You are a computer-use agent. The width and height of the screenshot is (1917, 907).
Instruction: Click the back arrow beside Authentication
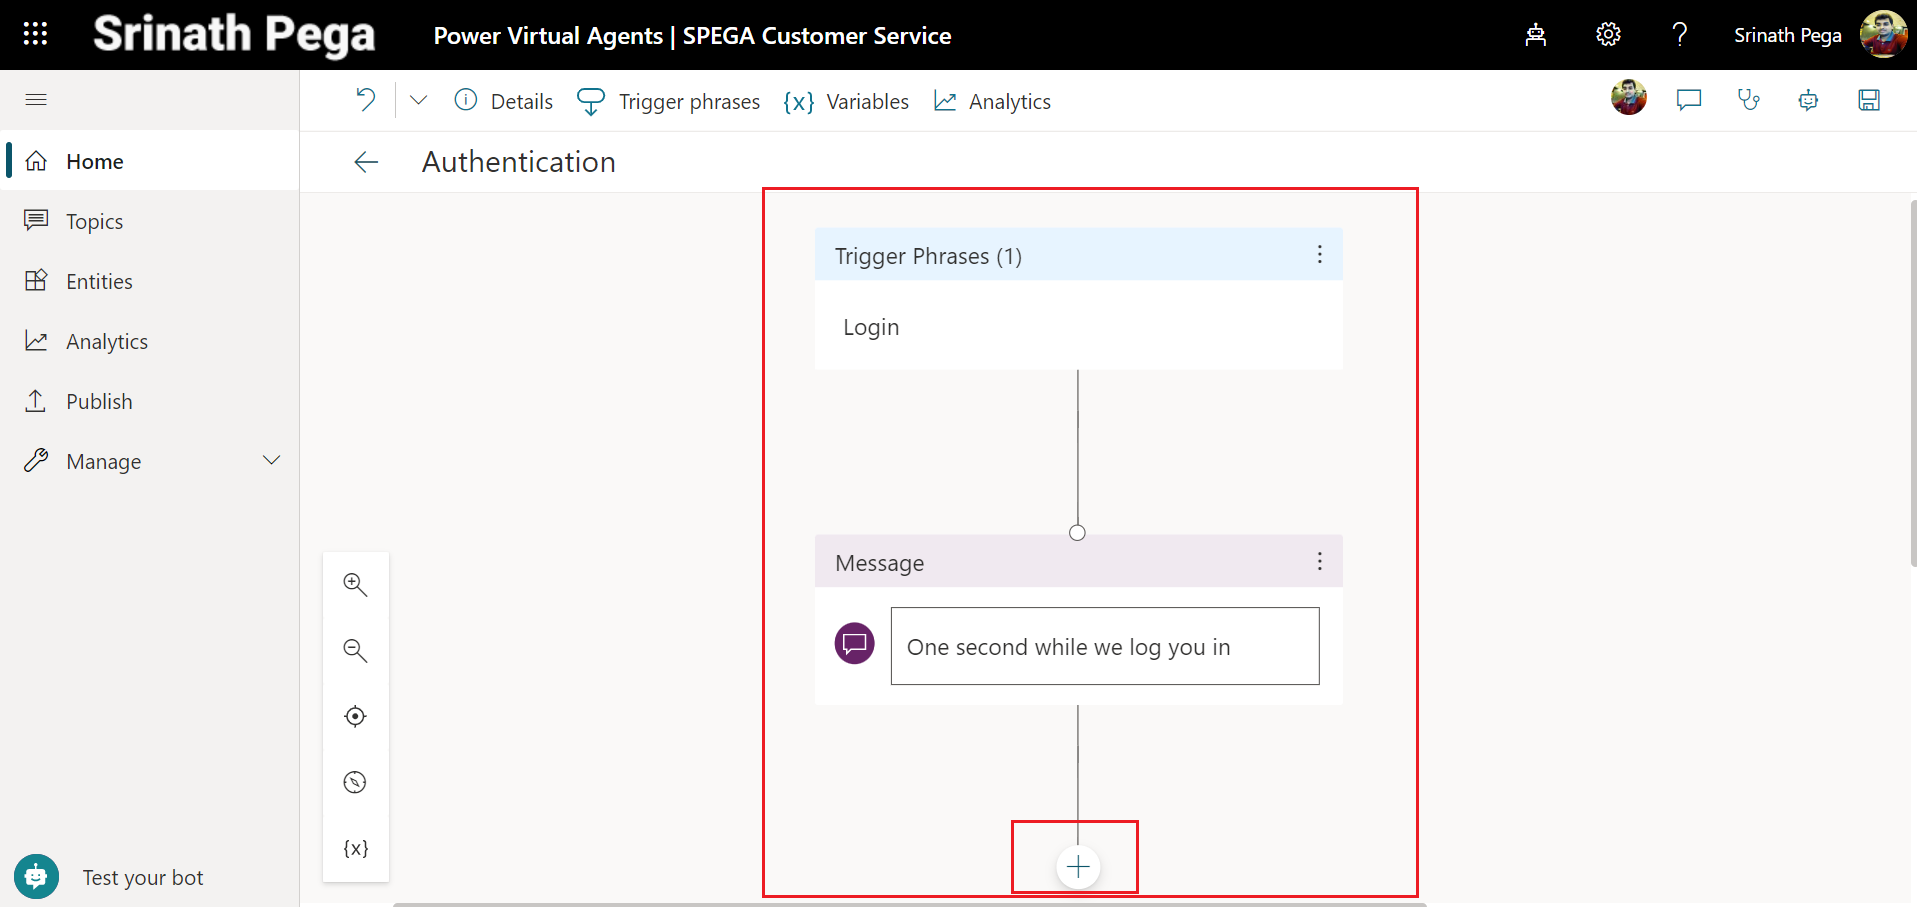point(366,162)
